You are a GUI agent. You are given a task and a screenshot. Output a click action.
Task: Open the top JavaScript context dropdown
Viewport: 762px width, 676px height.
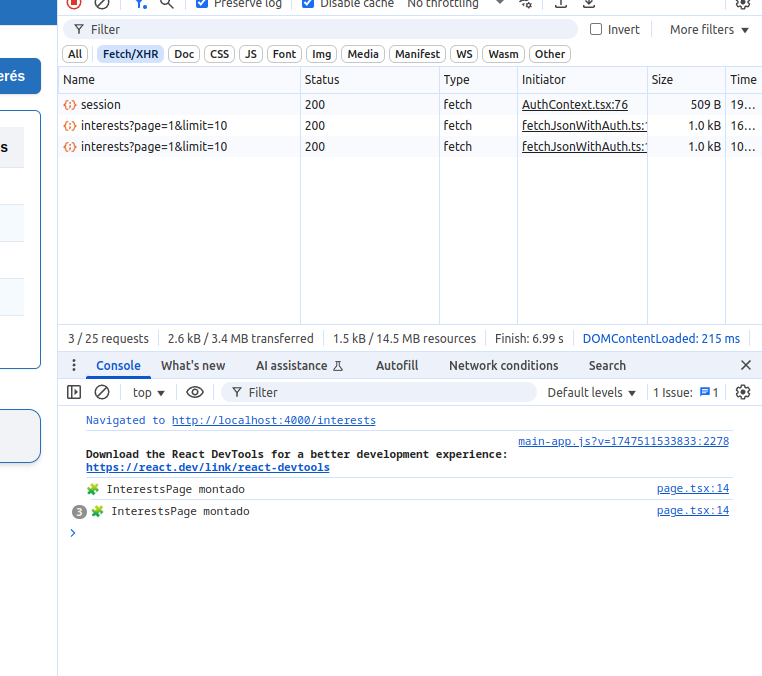(149, 393)
